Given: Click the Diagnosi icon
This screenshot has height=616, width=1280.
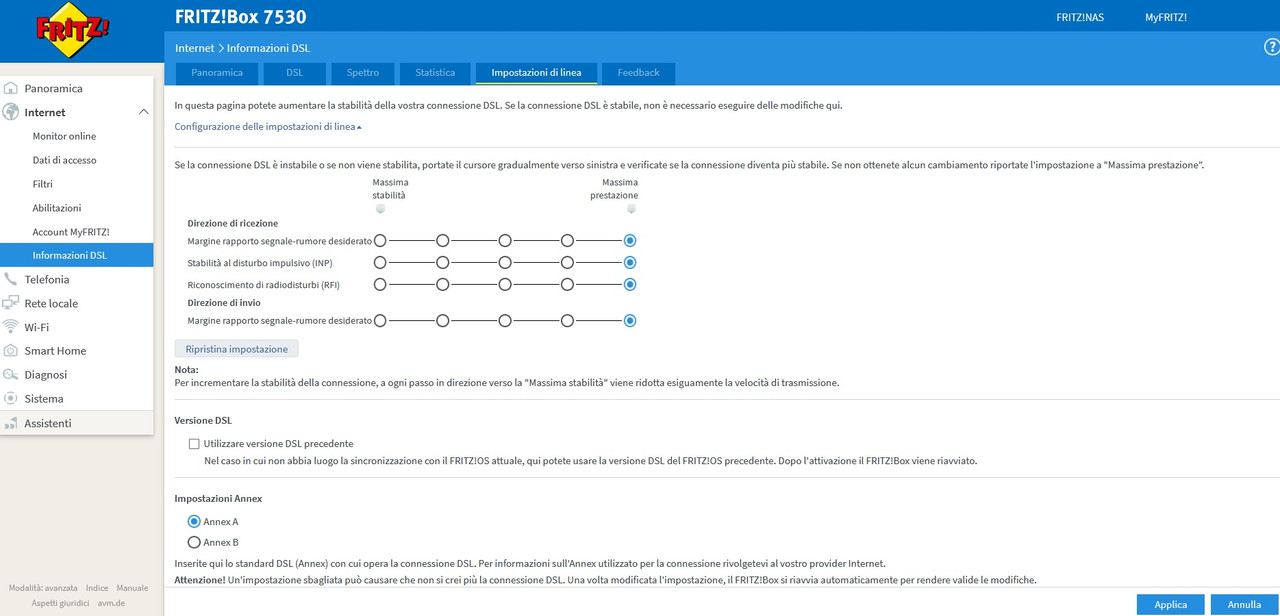Looking at the screenshot, I should point(11,375).
